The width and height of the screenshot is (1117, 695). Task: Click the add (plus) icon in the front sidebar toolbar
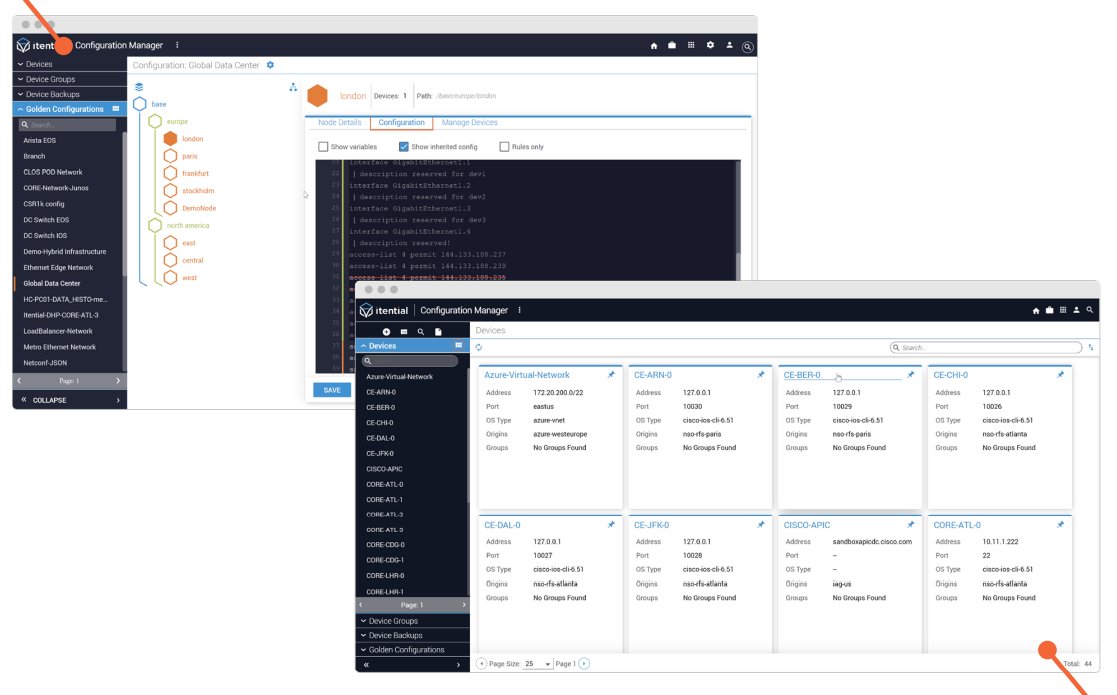point(386,332)
